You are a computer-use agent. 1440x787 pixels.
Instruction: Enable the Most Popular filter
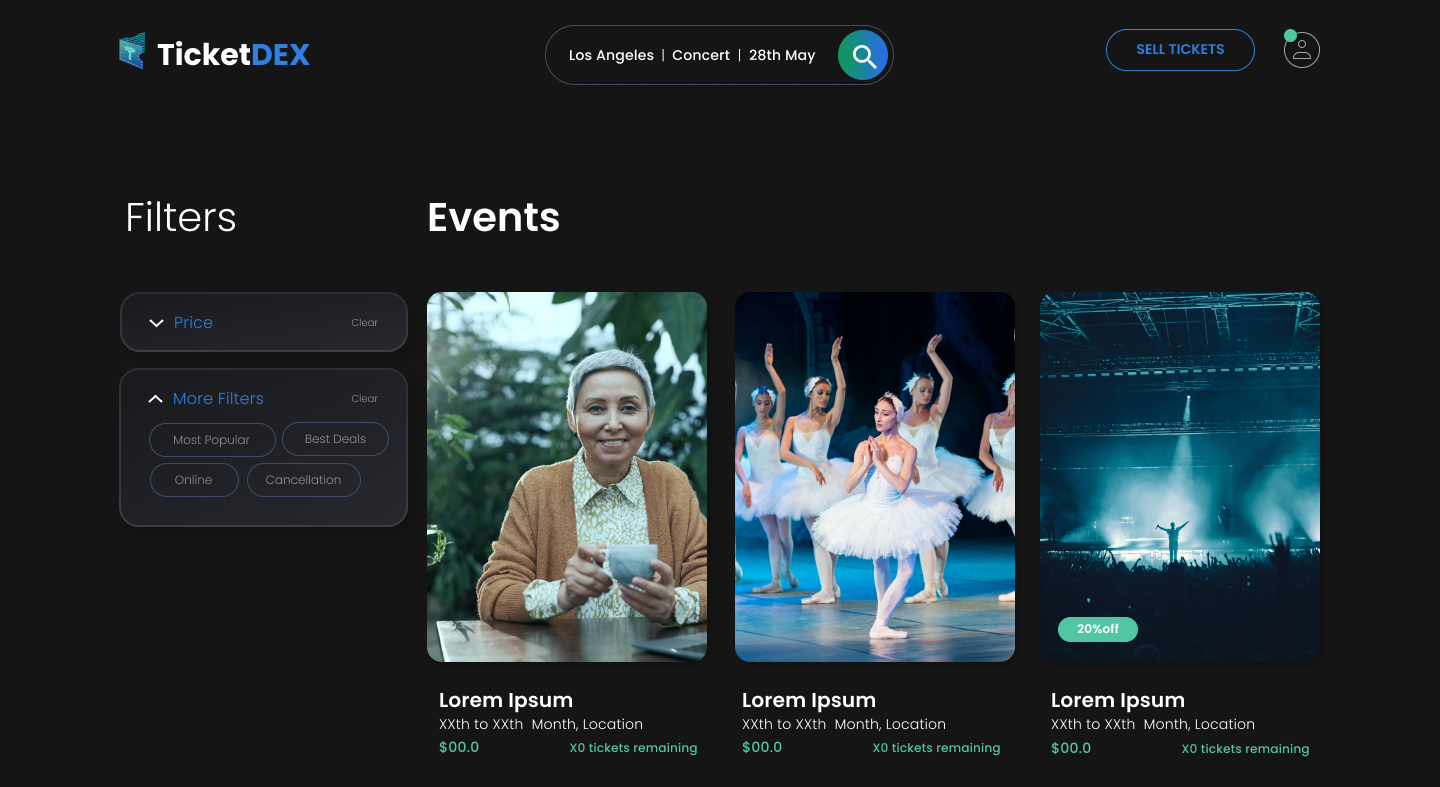tap(212, 439)
